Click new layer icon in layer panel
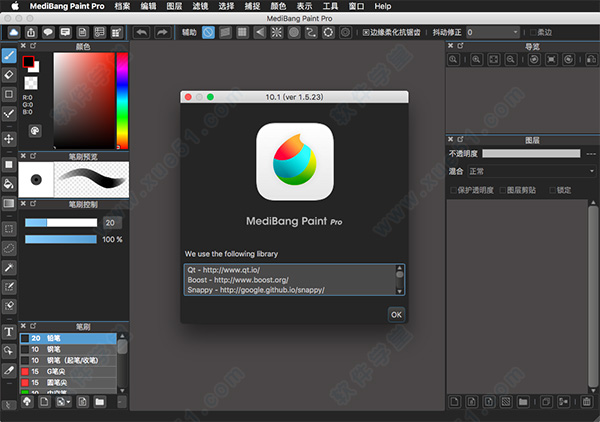This screenshot has width=600, height=422. pos(455,401)
